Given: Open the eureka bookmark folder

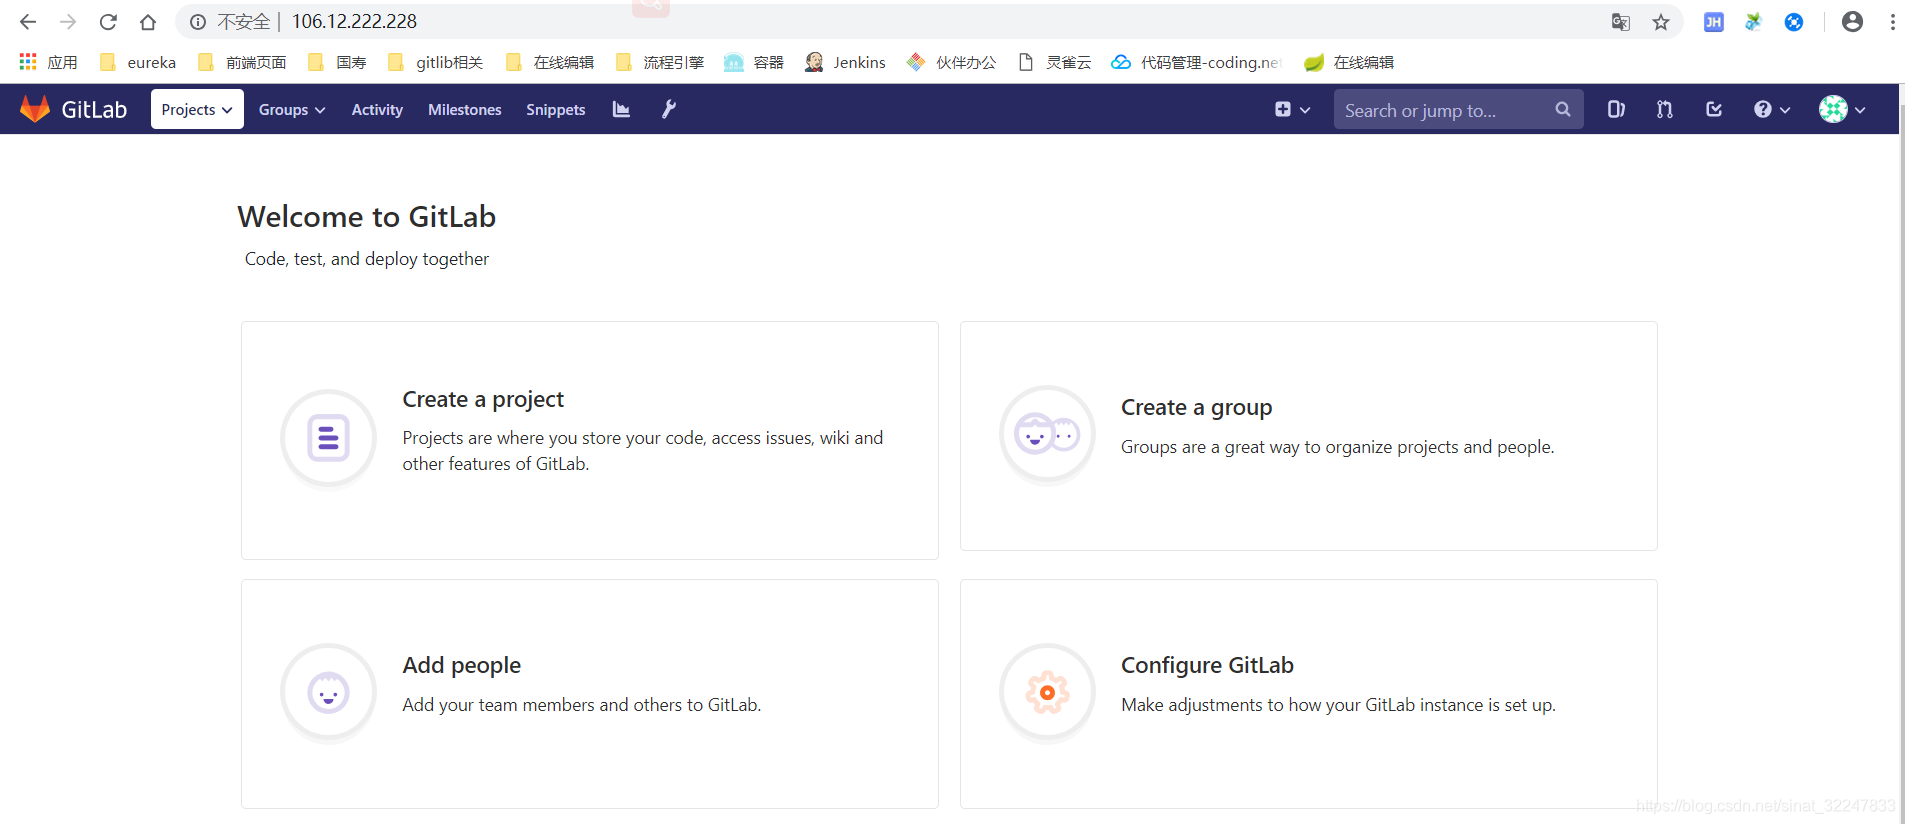Looking at the screenshot, I should [137, 62].
